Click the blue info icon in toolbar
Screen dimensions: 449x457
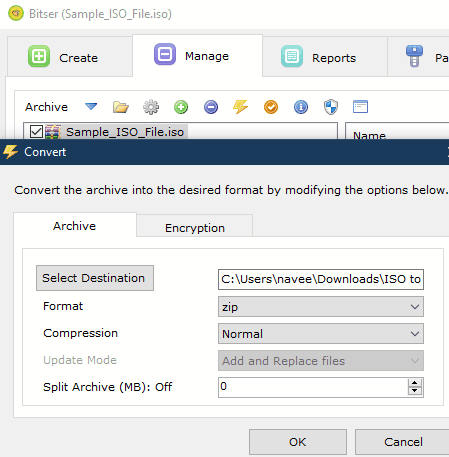point(301,107)
